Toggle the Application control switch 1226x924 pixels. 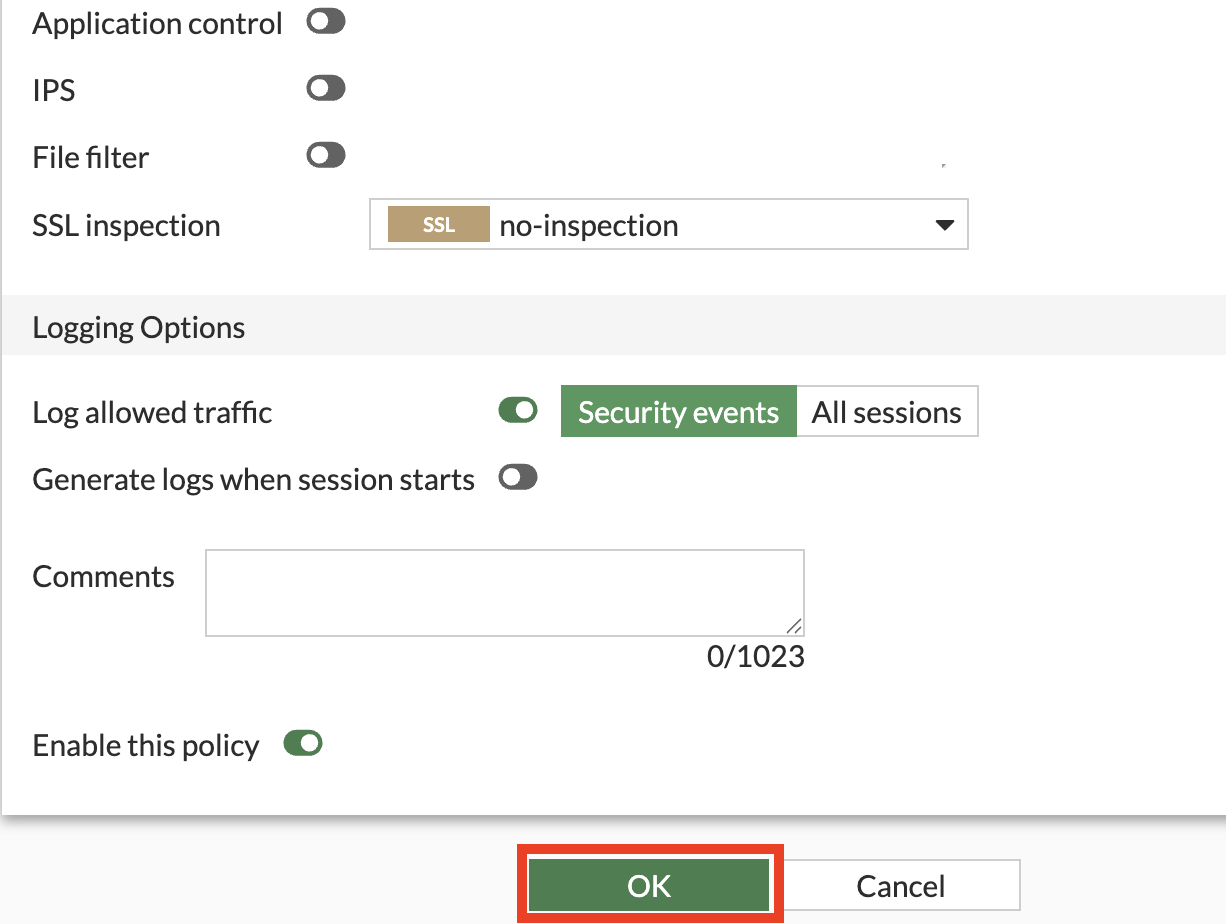pyautogui.click(x=326, y=22)
